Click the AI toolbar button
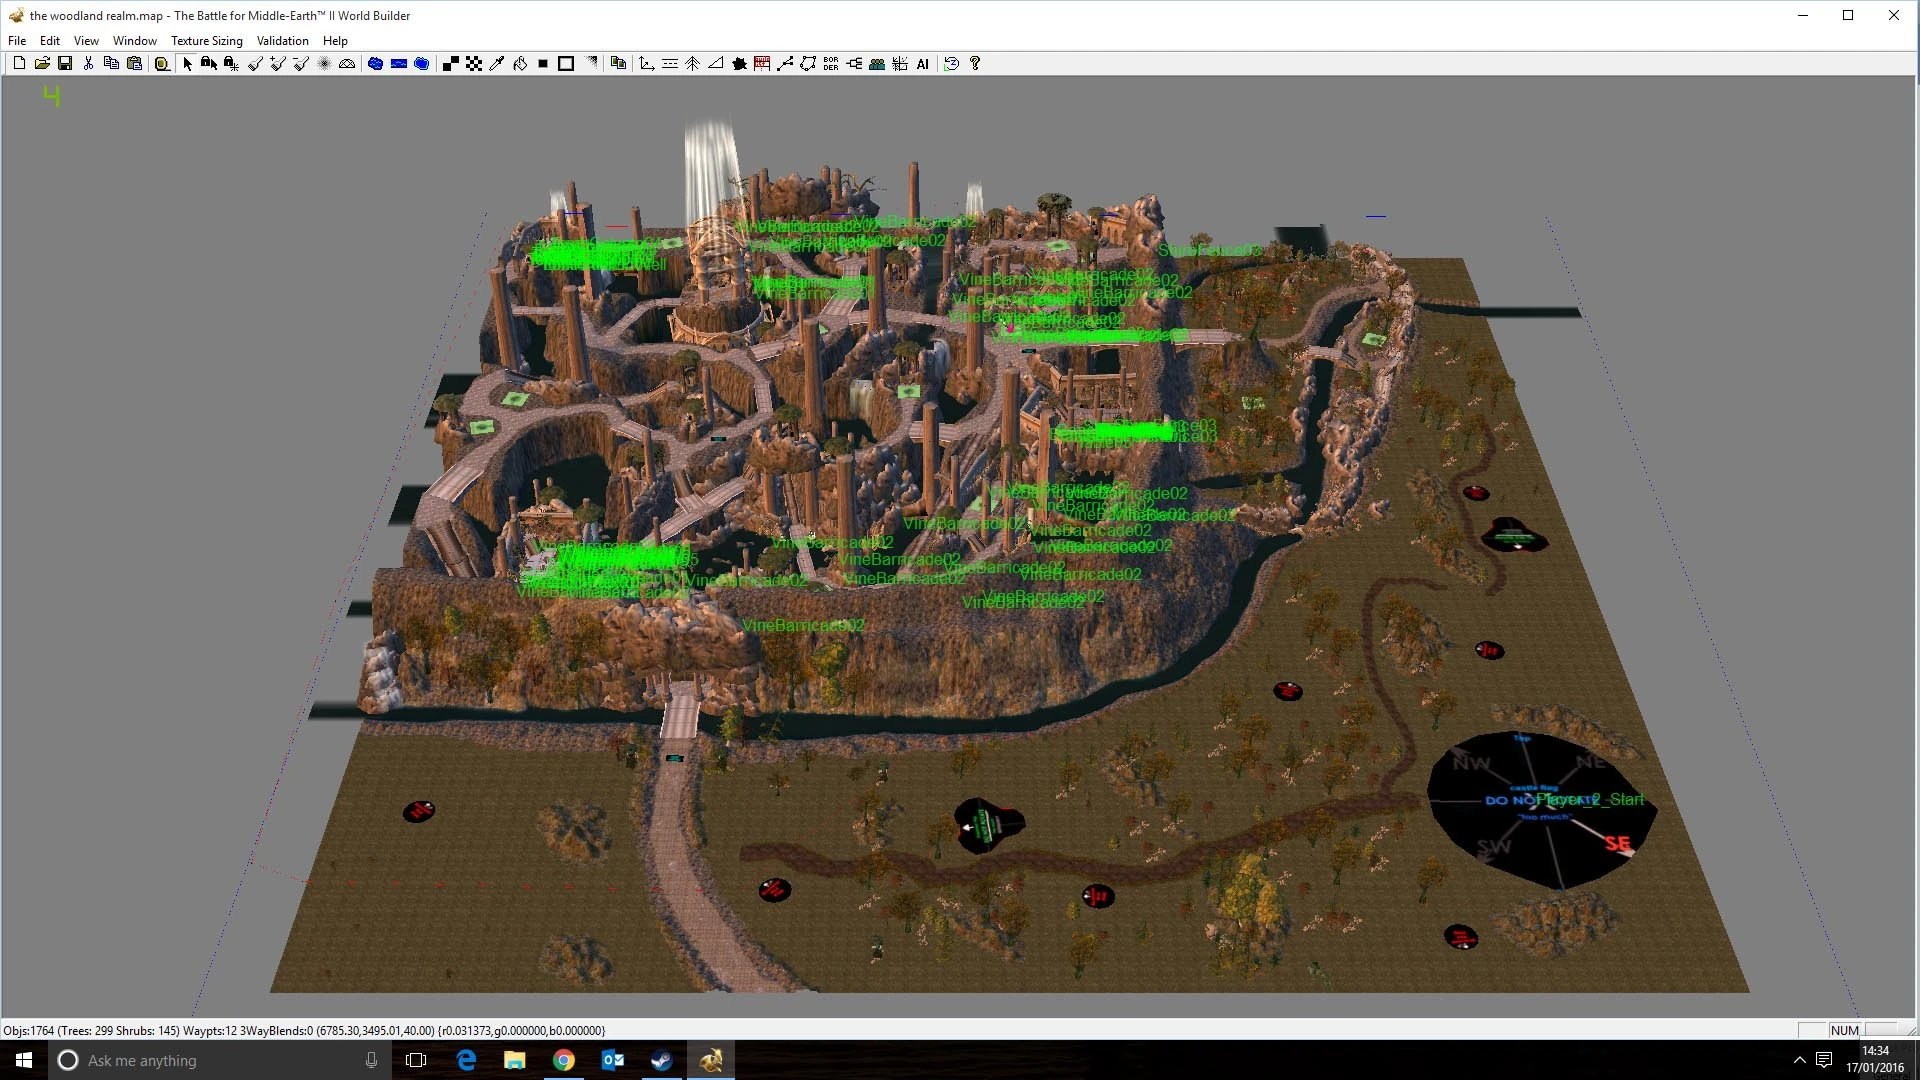 coord(923,63)
